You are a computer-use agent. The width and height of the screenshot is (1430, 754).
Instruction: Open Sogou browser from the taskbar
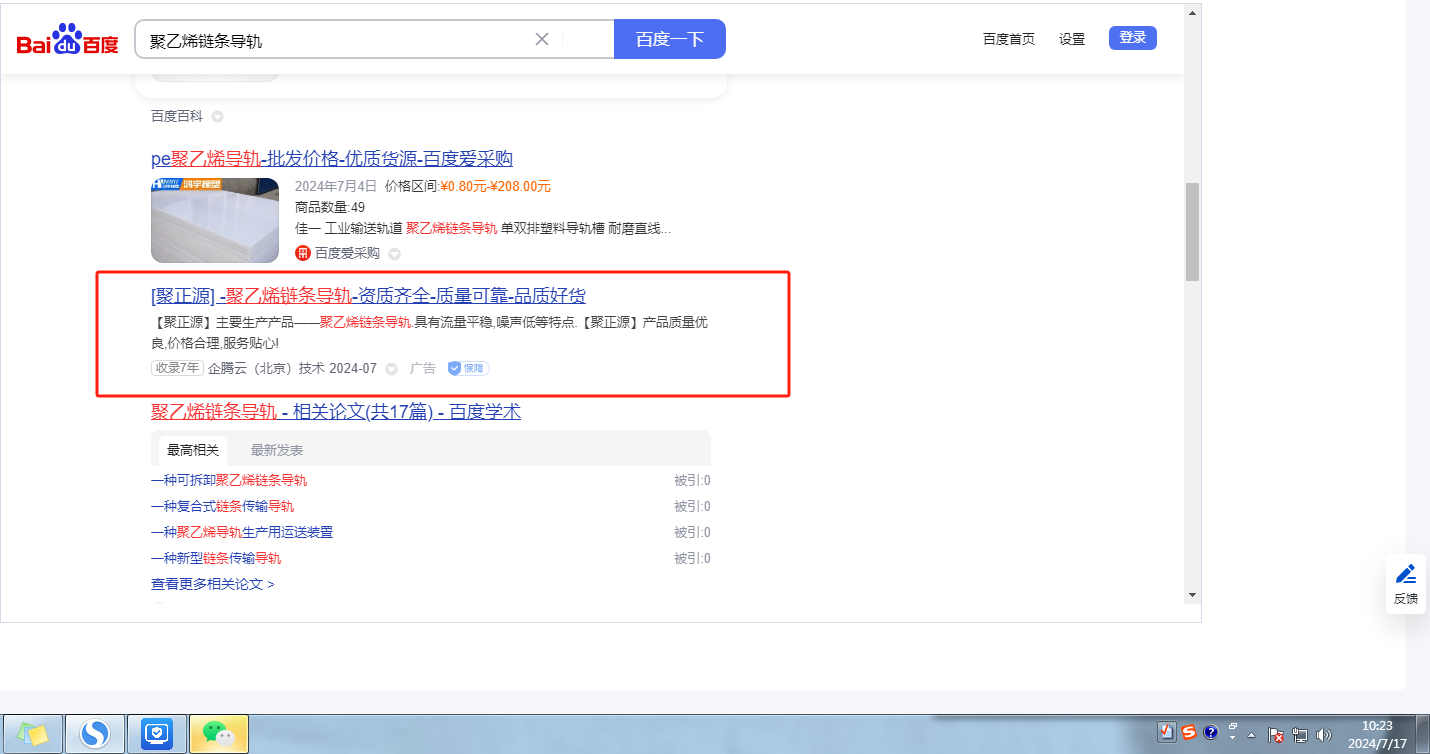pyautogui.click(x=95, y=734)
